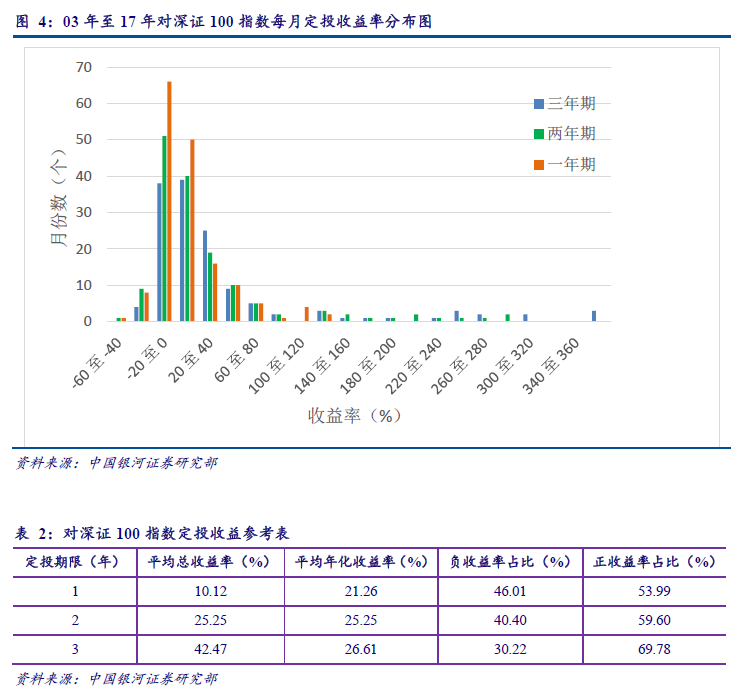Select the 一年期 legend label

coord(571,164)
